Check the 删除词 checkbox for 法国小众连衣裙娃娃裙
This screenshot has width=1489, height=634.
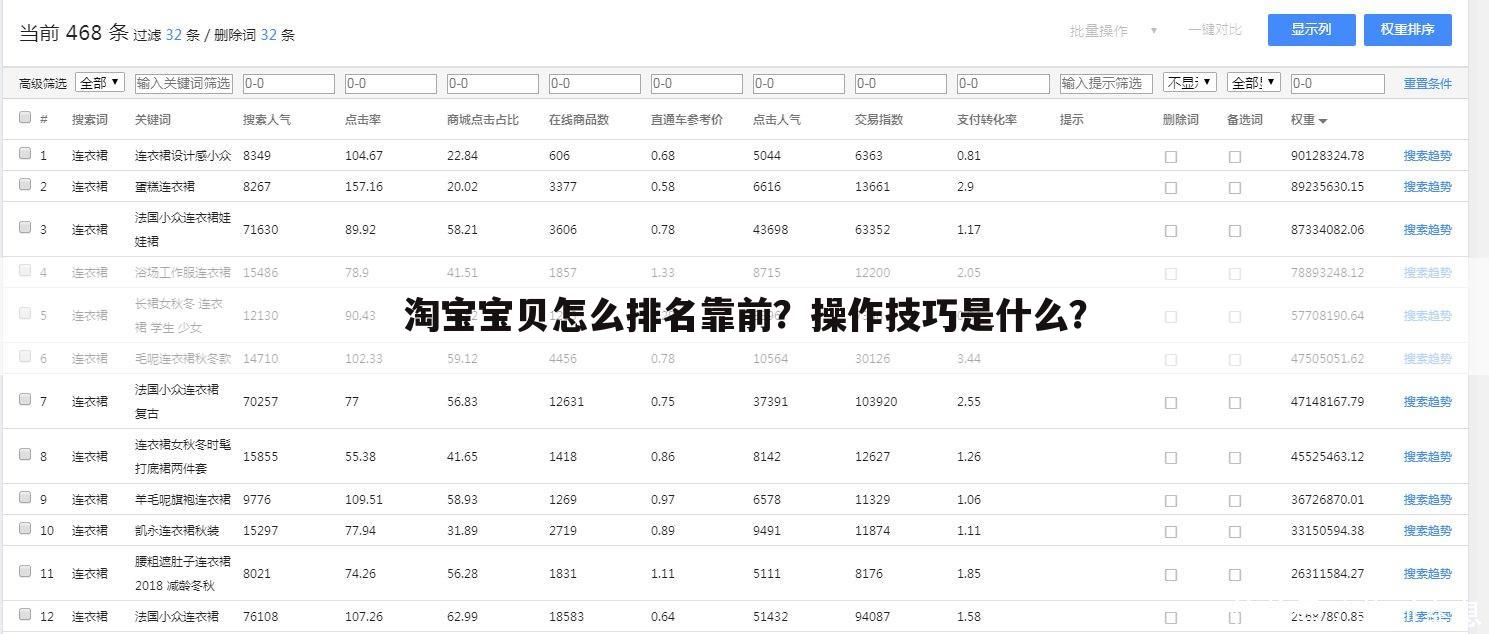click(1170, 229)
